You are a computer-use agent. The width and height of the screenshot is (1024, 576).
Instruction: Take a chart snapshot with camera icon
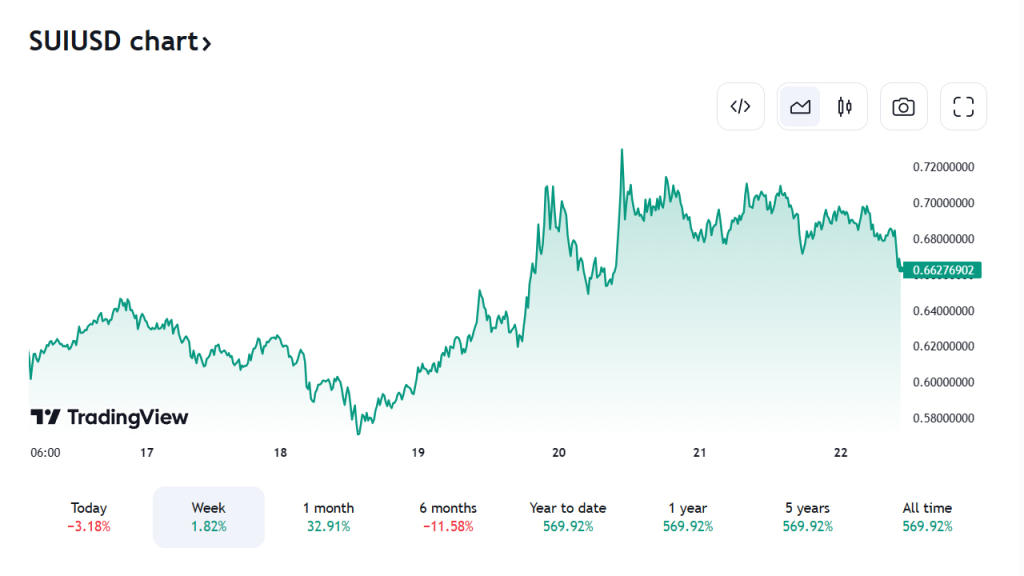pyautogui.click(x=903, y=107)
